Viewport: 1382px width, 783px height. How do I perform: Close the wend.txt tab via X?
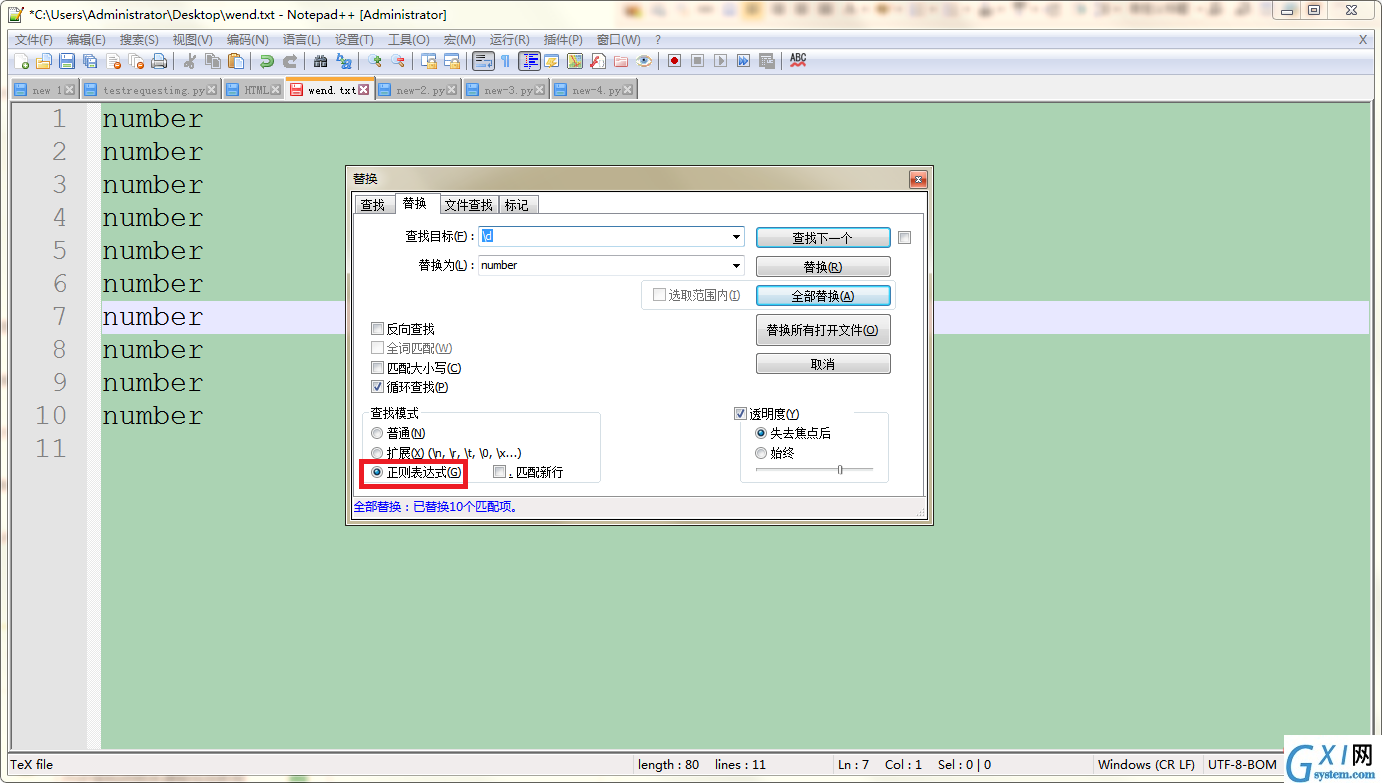pyautogui.click(x=364, y=90)
